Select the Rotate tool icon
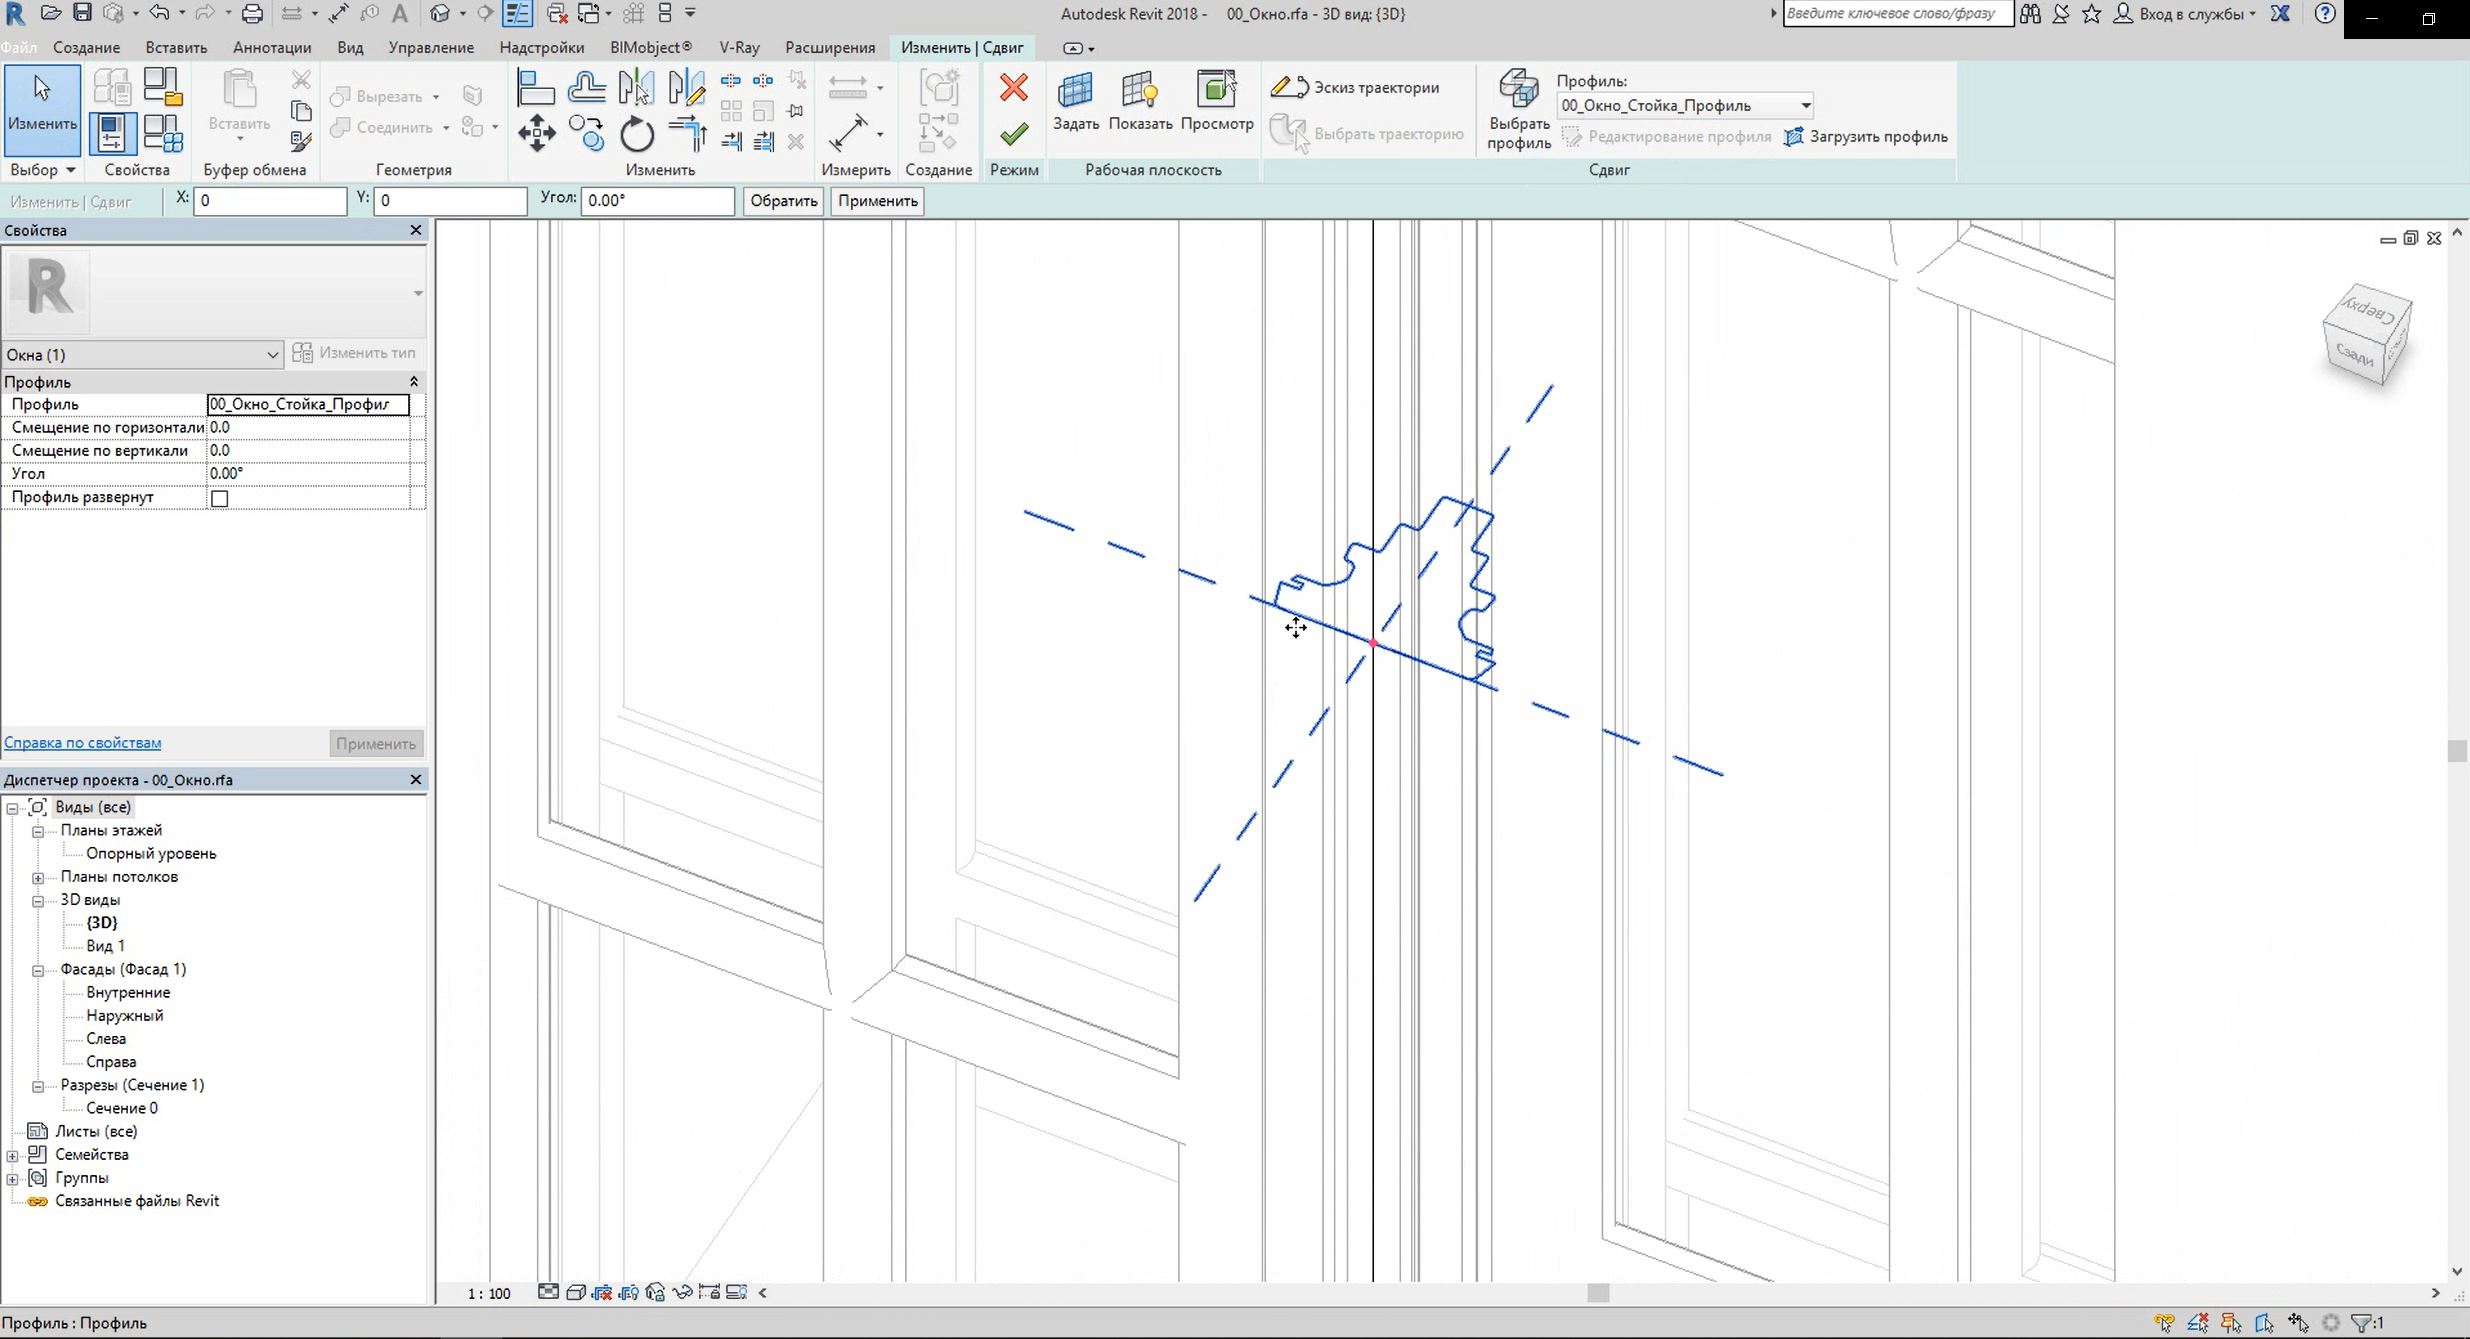Screen dimensions: 2470x1339 point(637,134)
